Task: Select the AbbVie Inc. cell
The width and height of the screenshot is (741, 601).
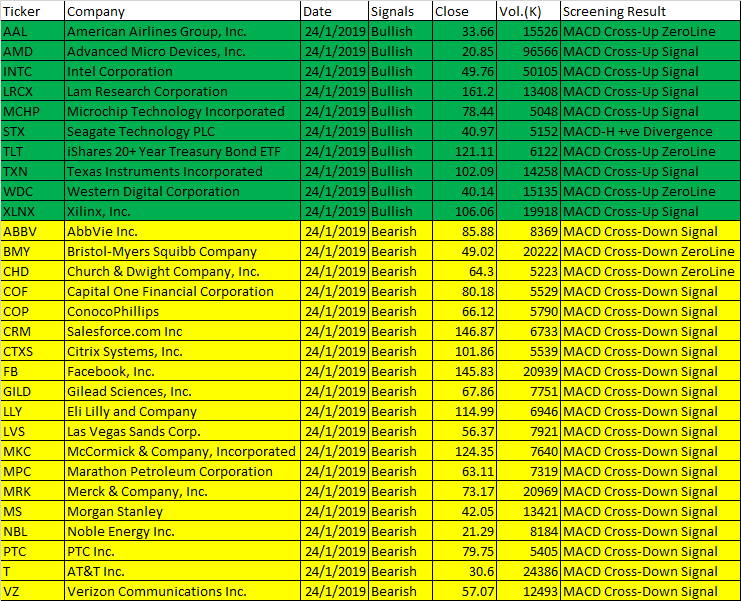Action: click(182, 232)
